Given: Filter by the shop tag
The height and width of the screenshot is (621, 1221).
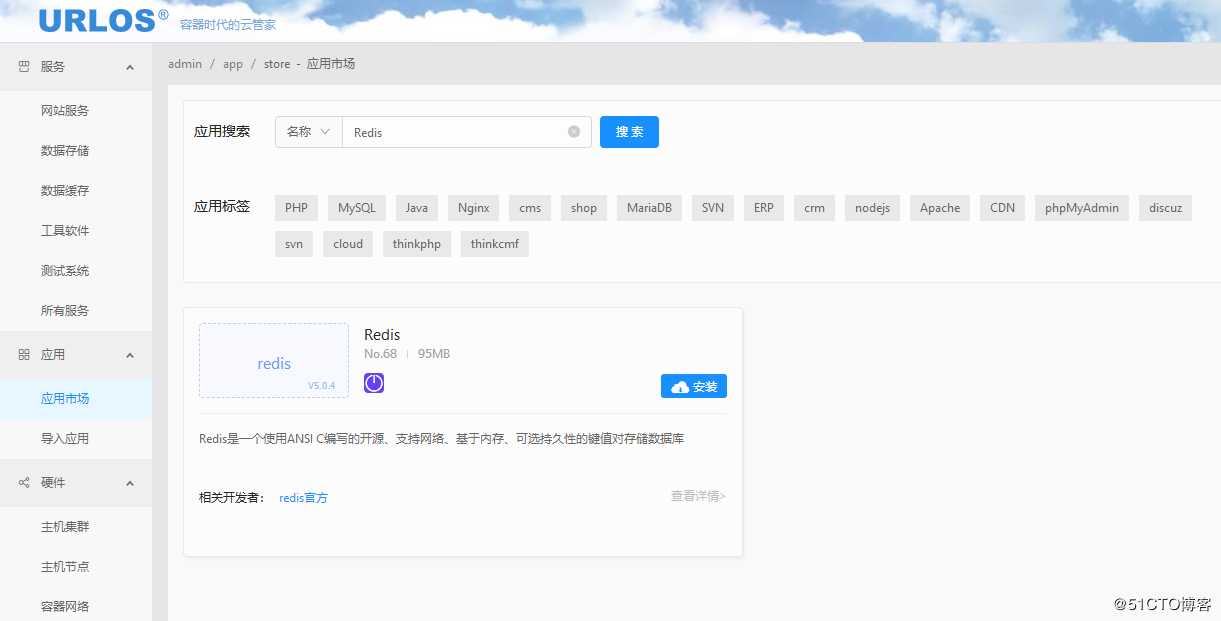Looking at the screenshot, I should point(584,208).
